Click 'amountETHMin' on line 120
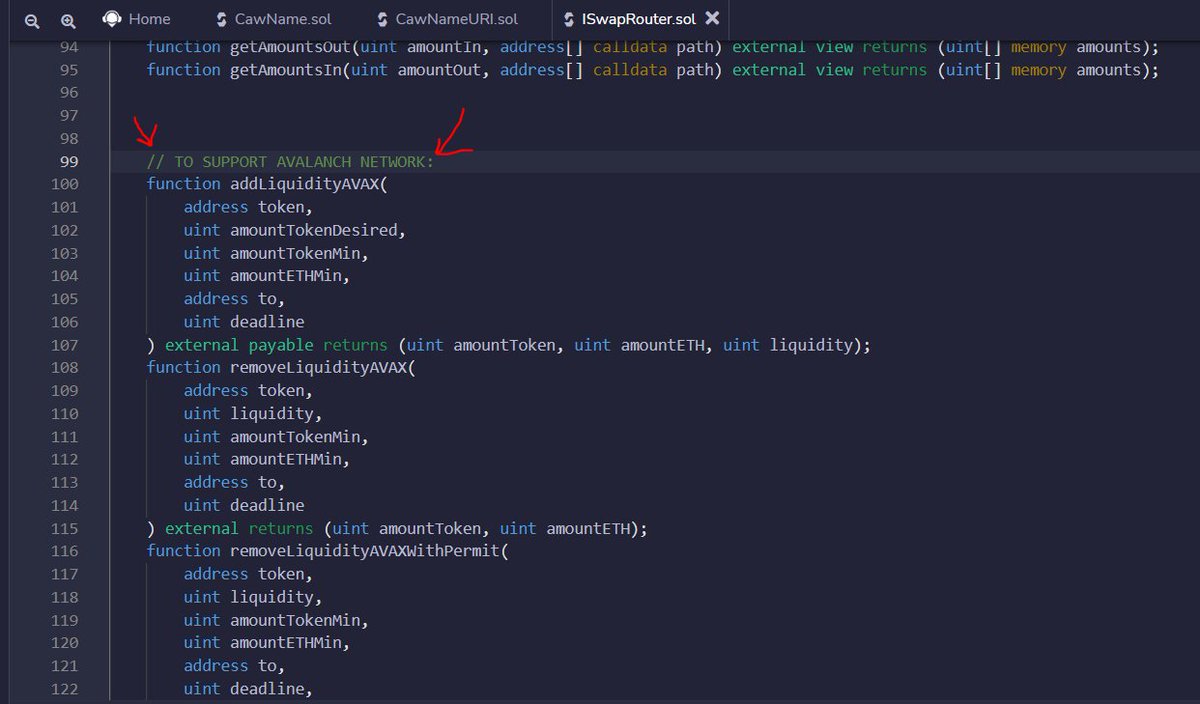Image resolution: width=1200 pixels, height=704 pixels. coord(286,643)
